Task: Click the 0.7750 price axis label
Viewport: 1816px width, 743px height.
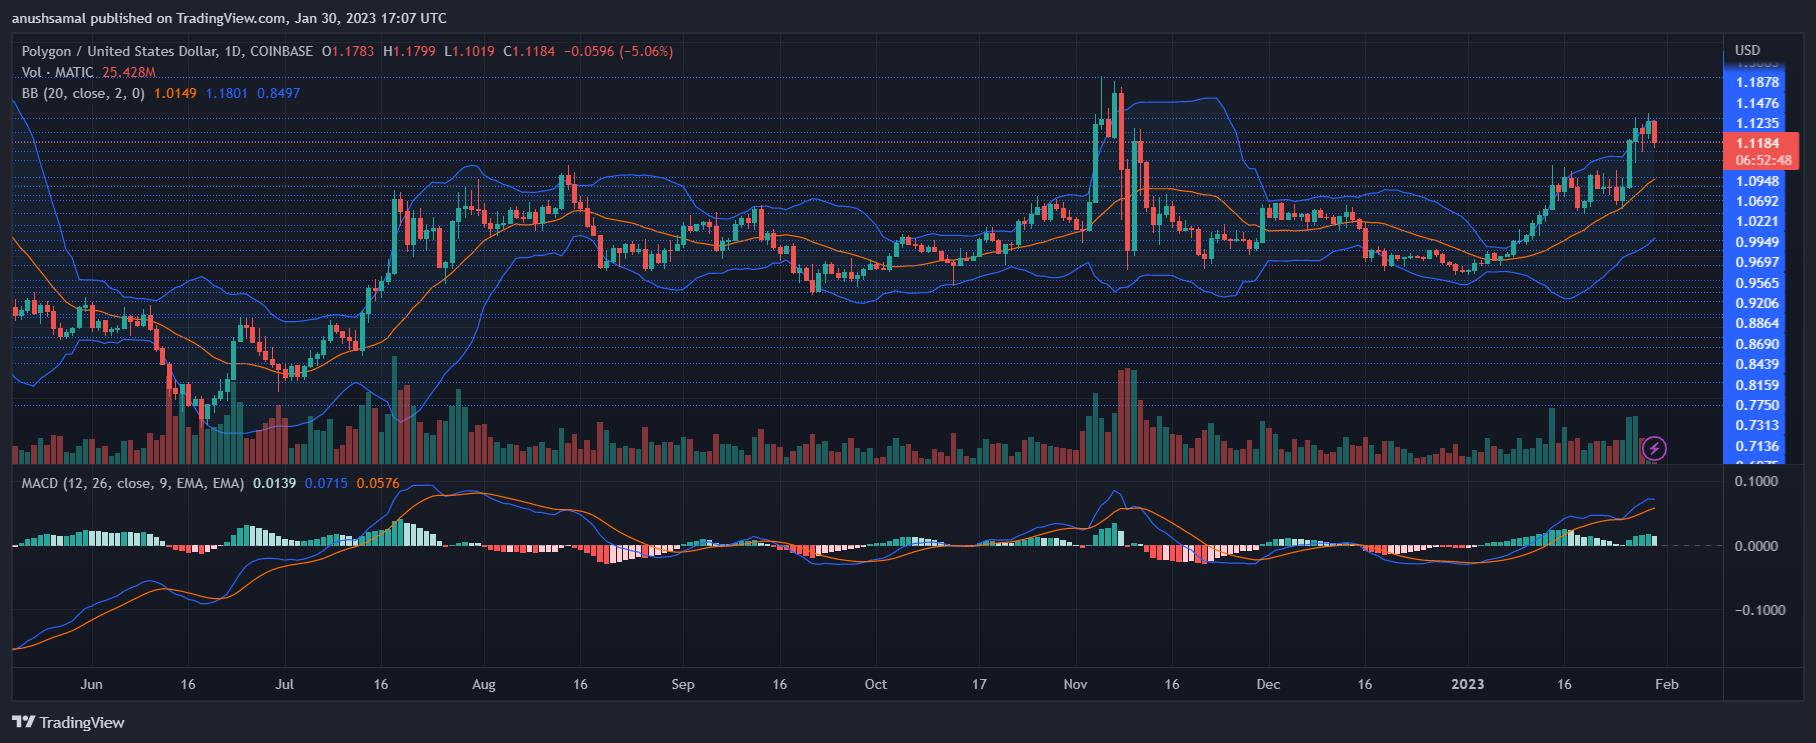Action: [1757, 405]
